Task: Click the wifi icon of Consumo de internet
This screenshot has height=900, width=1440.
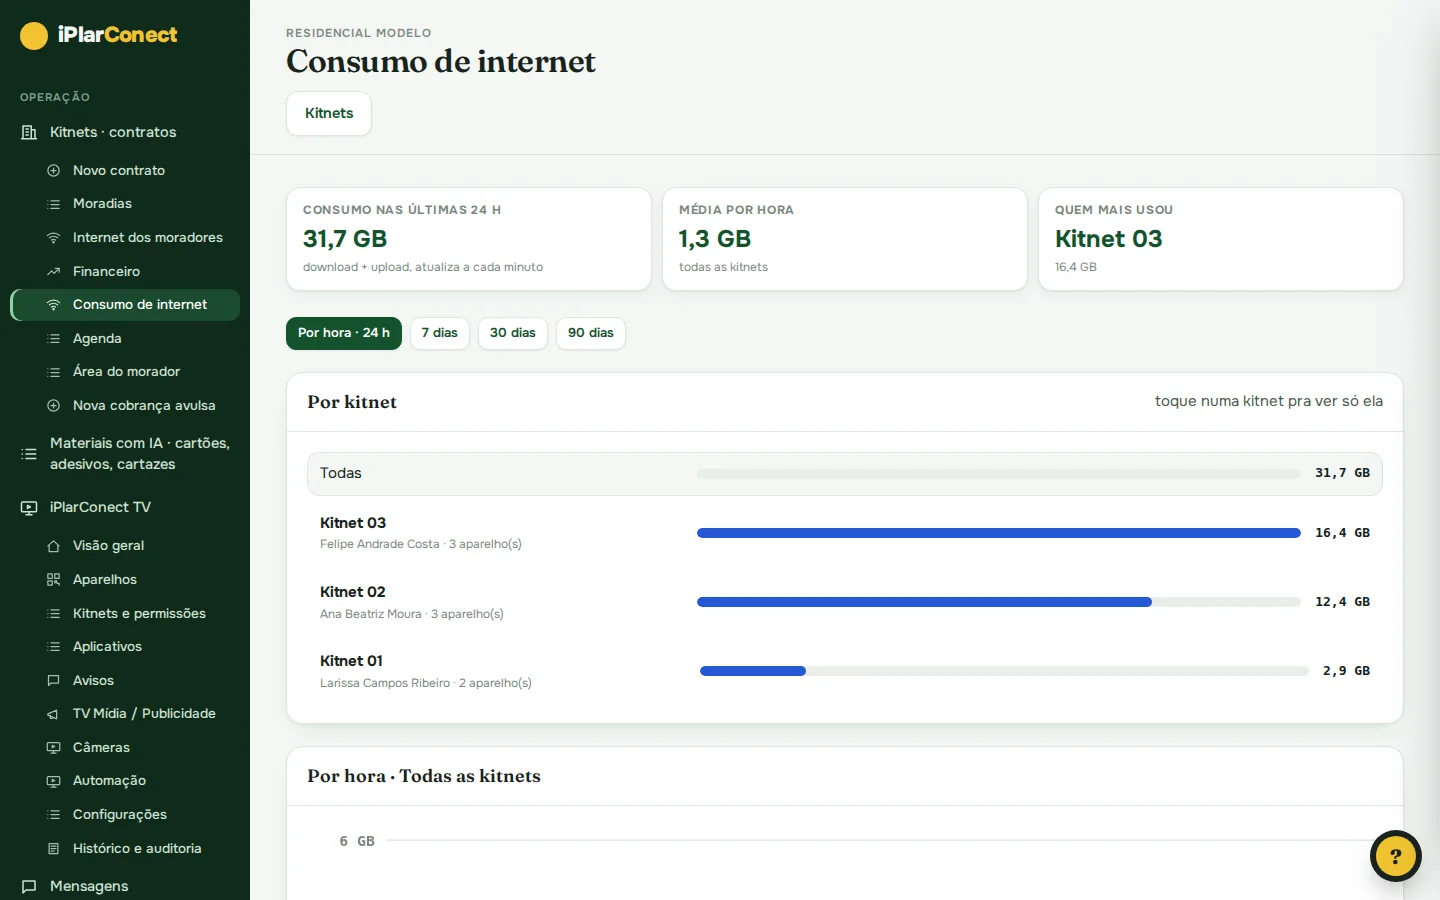Action: click(54, 305)
